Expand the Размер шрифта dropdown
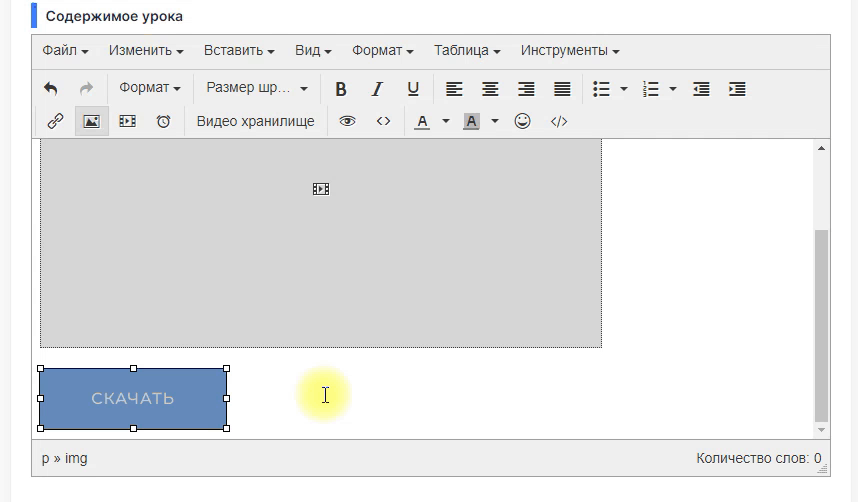This screenshot has width=858, height=502. click(257, 88)
